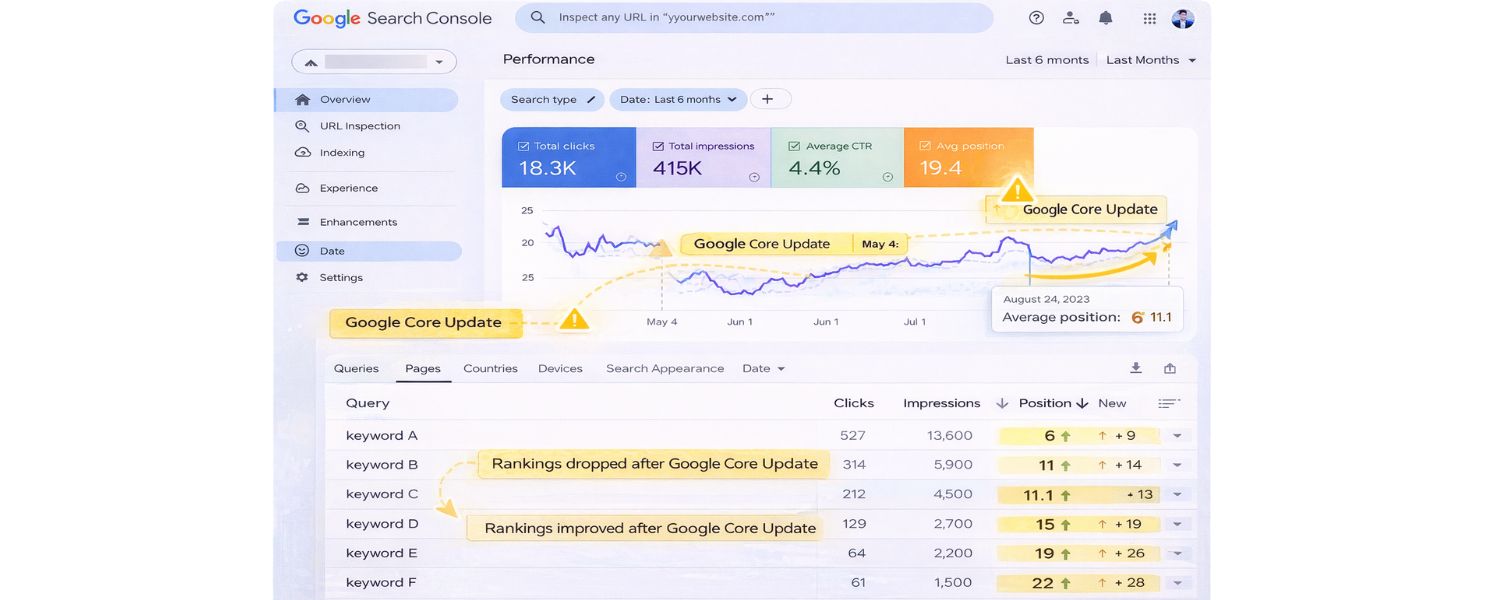The width and height of the screenshot is (1500, 600).
Task: Expand the Date: Last 6 months filter
Action: [x=678, y=99]
